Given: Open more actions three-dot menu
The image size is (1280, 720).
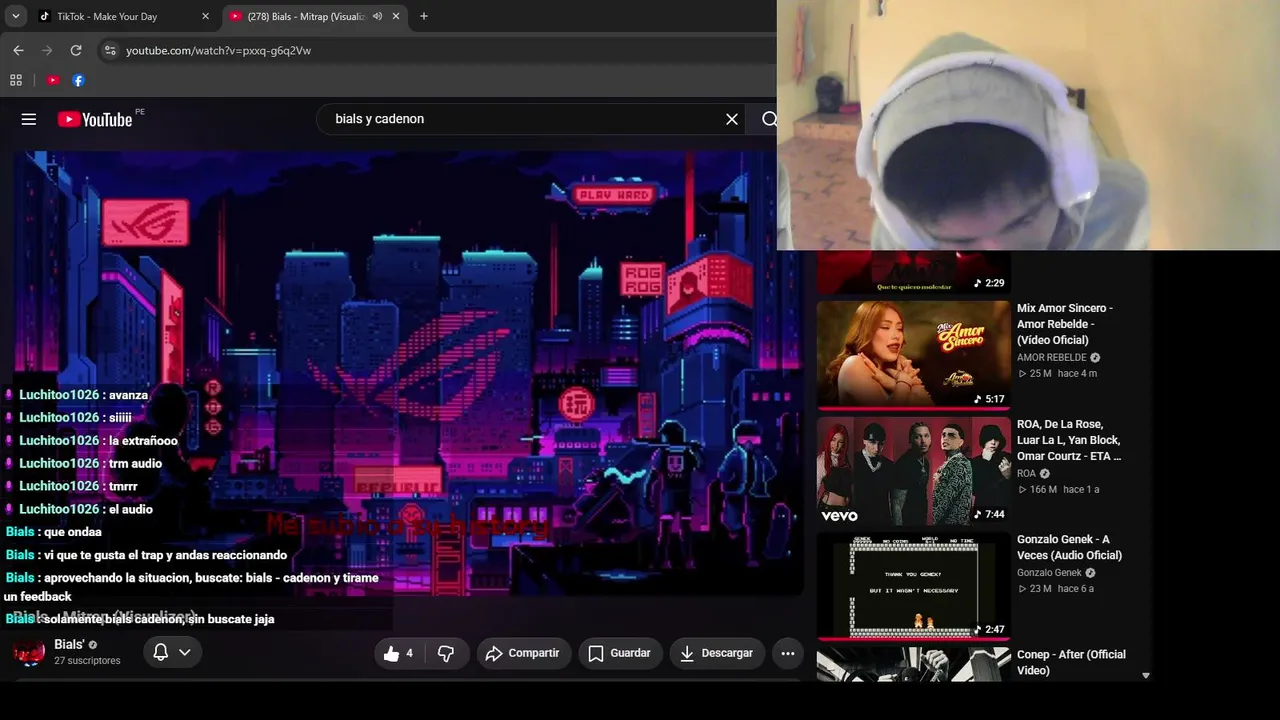Looking at the screenshot, I should coord(788,653).
